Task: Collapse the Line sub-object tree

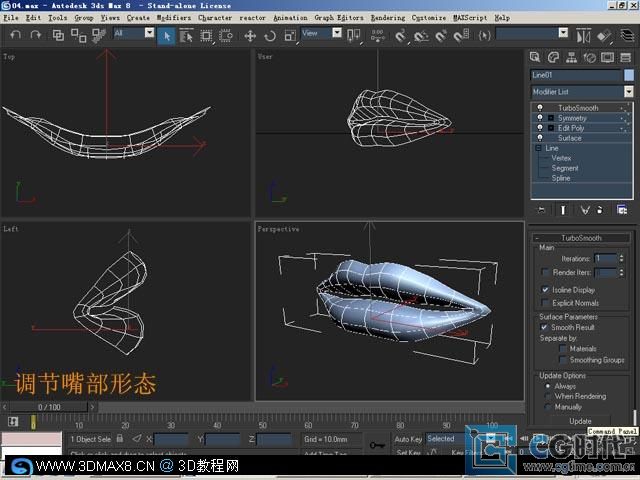Action: (x=538, y=148)
